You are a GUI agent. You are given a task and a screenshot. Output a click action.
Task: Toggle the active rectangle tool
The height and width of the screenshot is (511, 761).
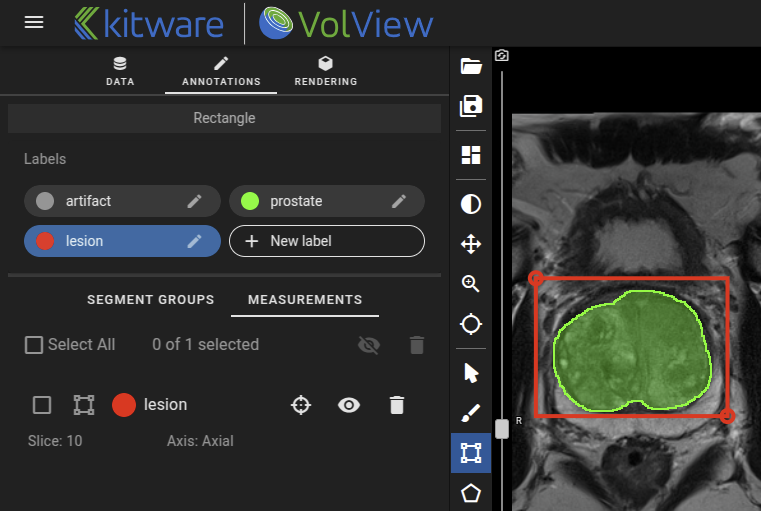point(471,453)
